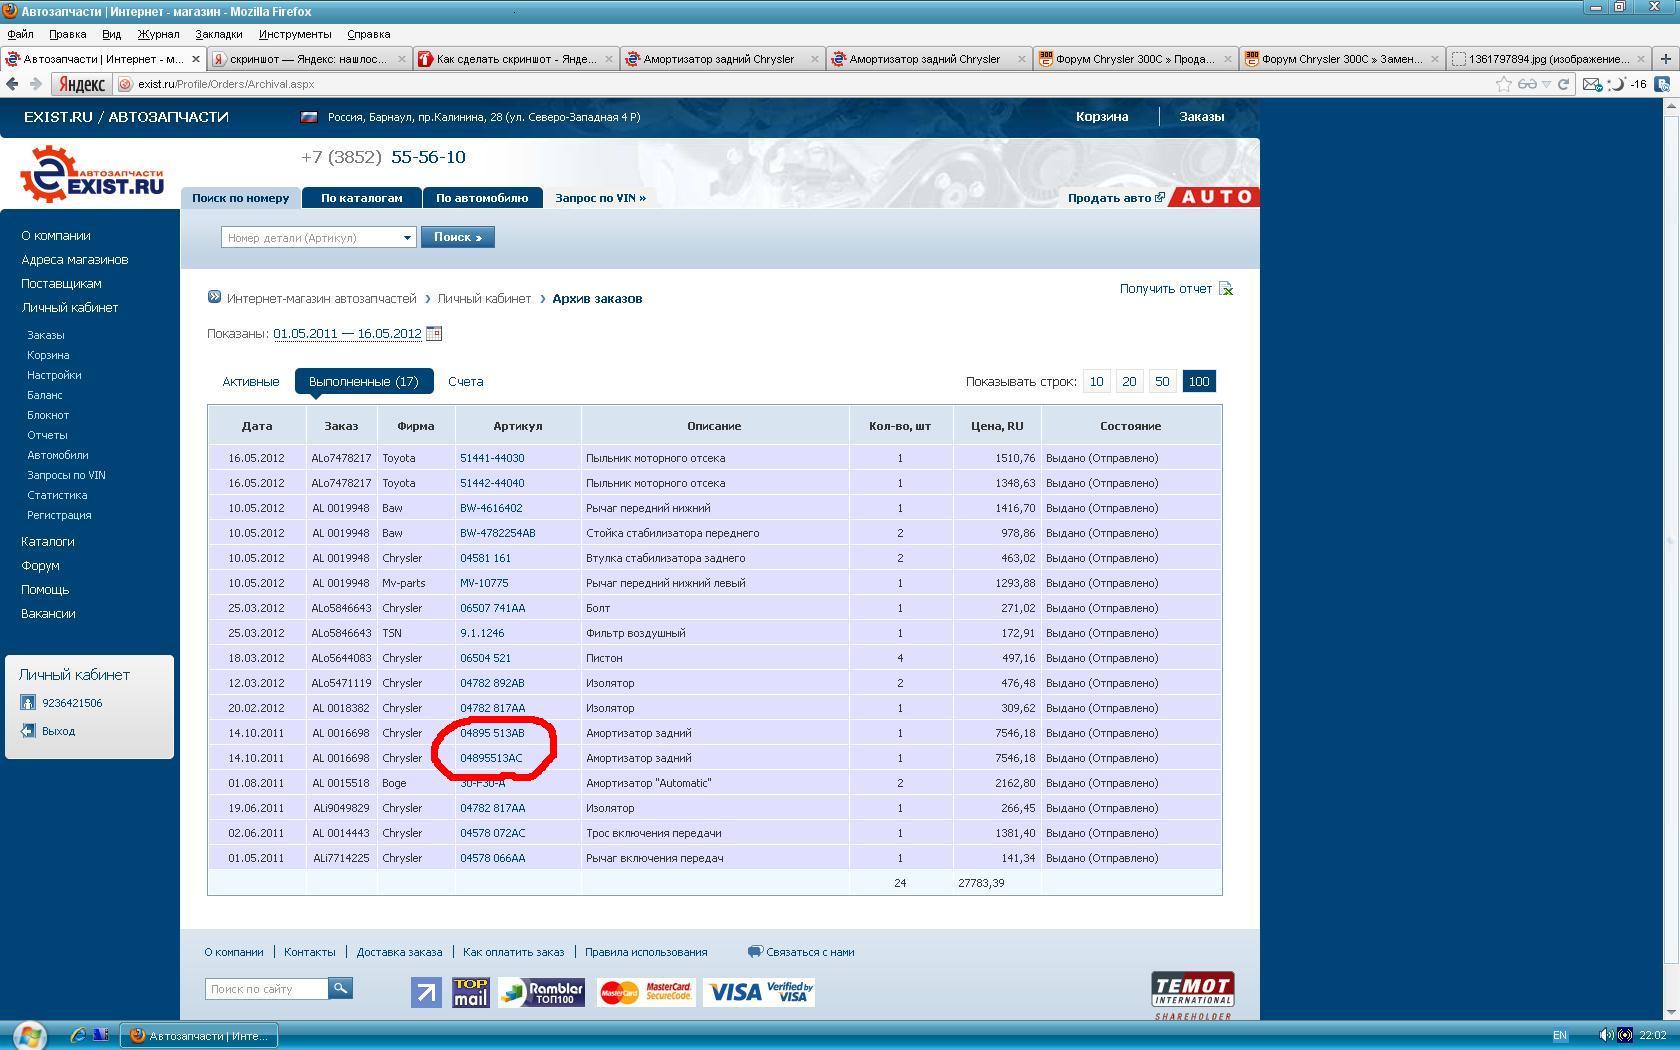Viewport: 1680px width, 1050px height.
Task: Click the VISA logo in footer
Action: (760, 992)
